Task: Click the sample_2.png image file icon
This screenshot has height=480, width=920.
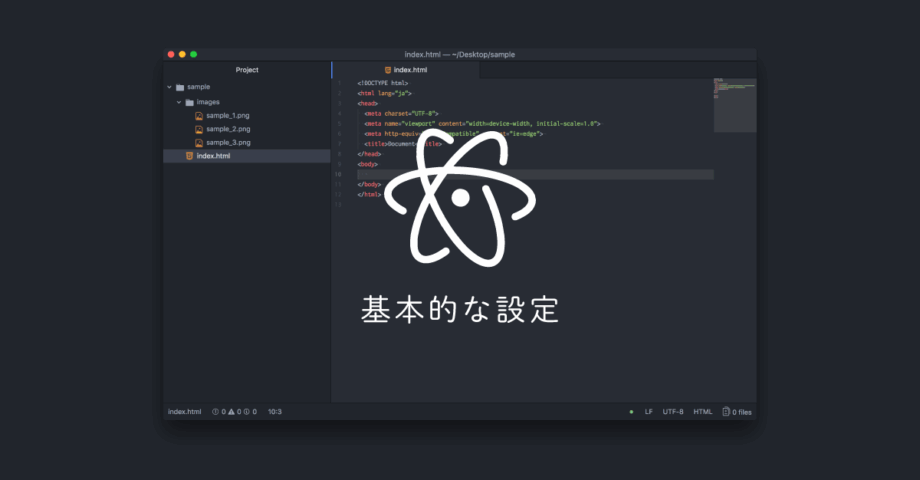Action: (199, 130)
